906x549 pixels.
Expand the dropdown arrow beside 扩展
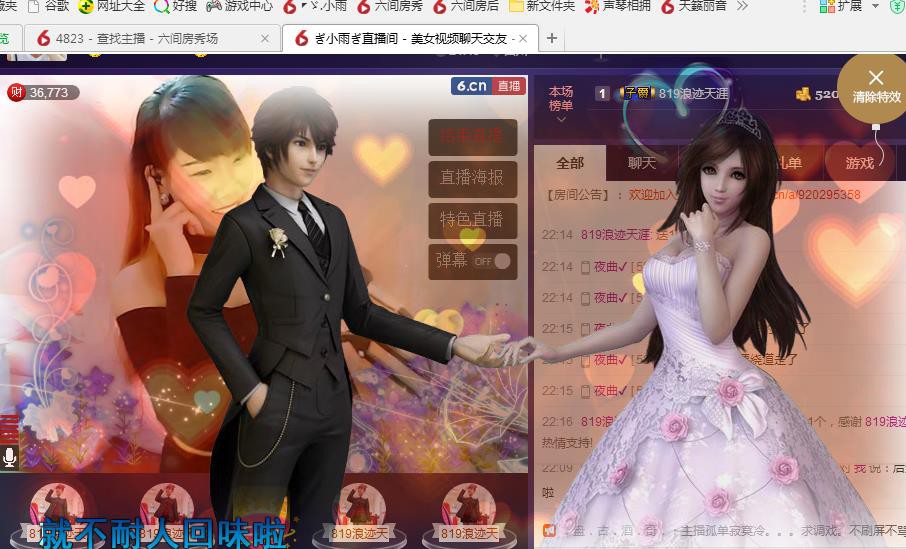point(875,6)
